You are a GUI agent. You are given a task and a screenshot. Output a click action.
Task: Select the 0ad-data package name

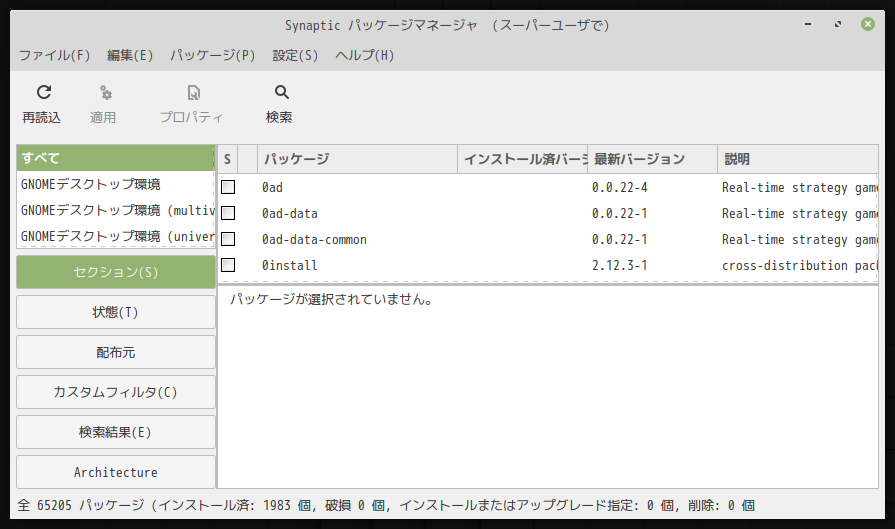(x=290, y=213)
